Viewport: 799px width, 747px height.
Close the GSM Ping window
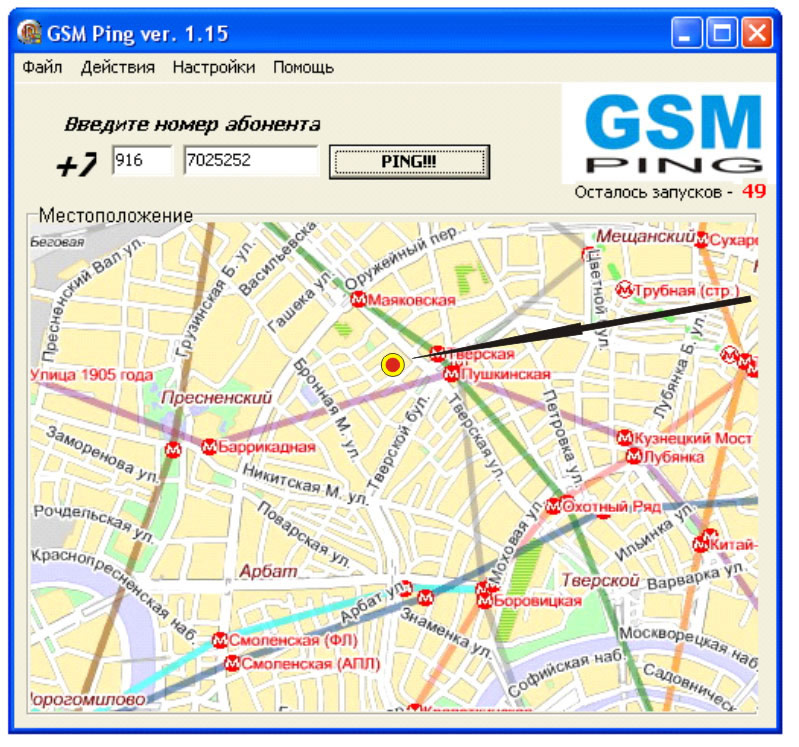[757, 33]
